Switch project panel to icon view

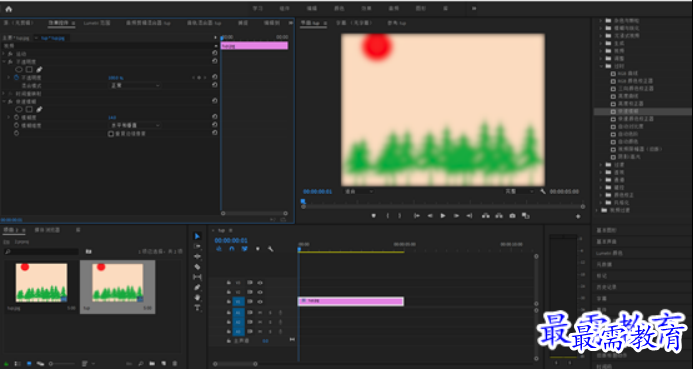click(29, 364)
